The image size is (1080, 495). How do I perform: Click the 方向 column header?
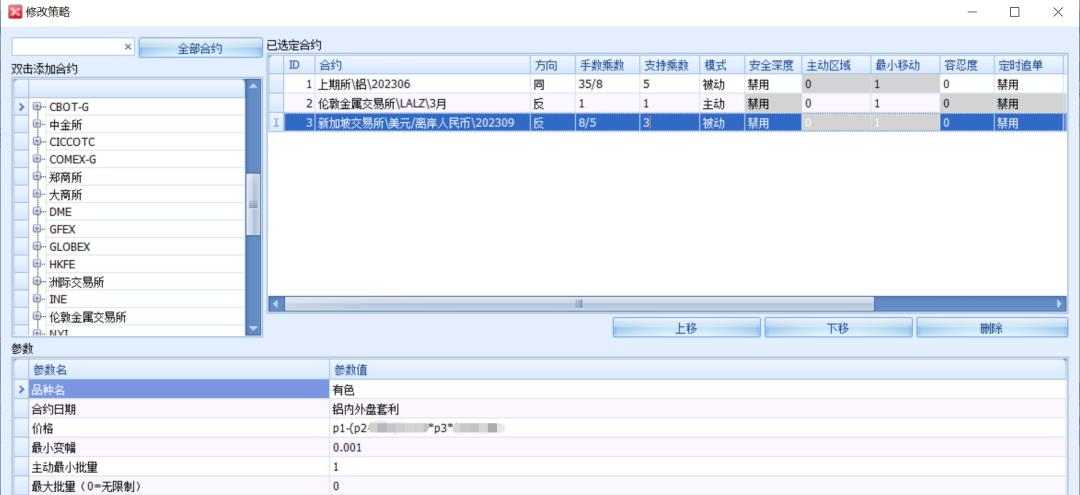coord(552,65)
